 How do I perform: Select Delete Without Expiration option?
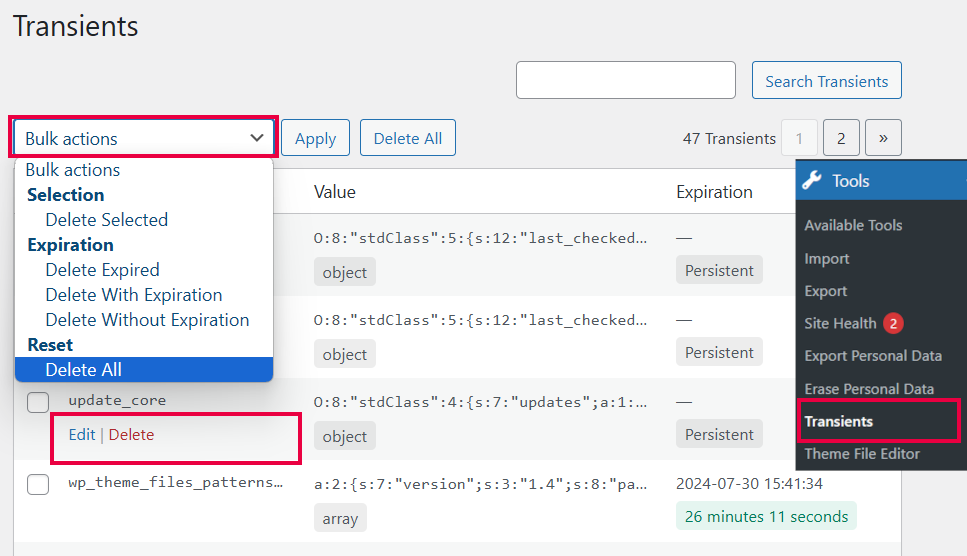click(x=147, y=320)
